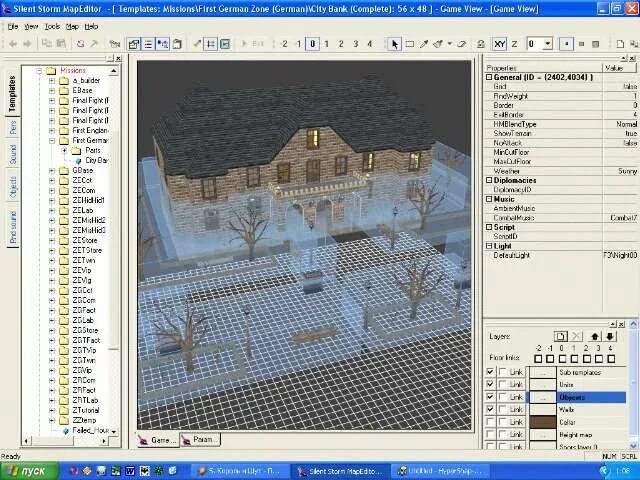This screenshot has height=480, width=640.
Task: Choose the rectangle selection tool
Action: 410,44
